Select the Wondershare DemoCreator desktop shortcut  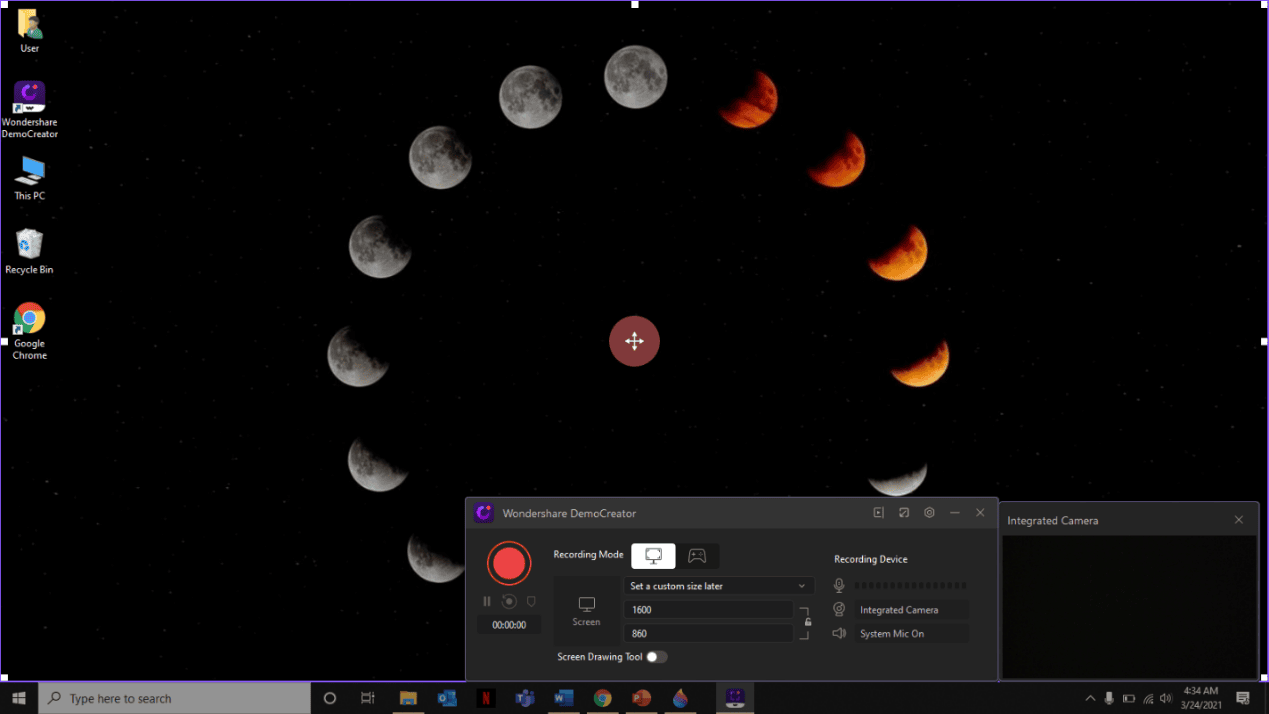(30, 110)
